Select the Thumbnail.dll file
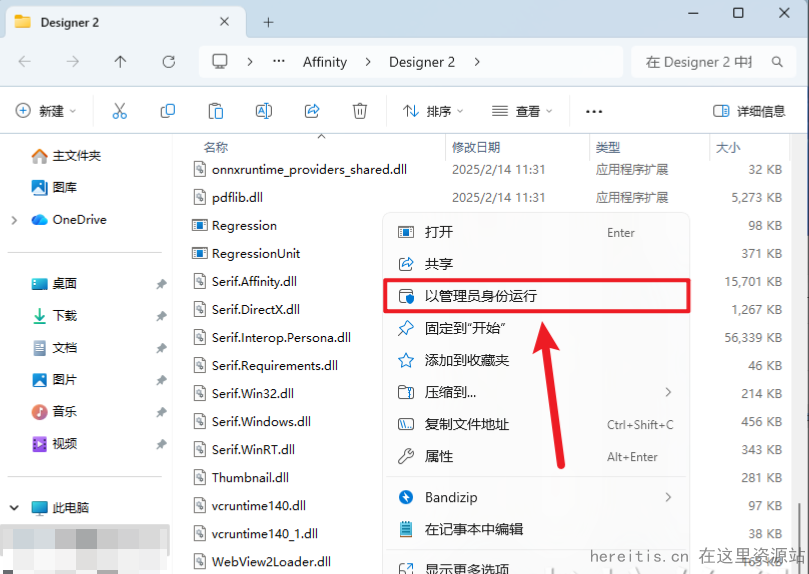 250,477
